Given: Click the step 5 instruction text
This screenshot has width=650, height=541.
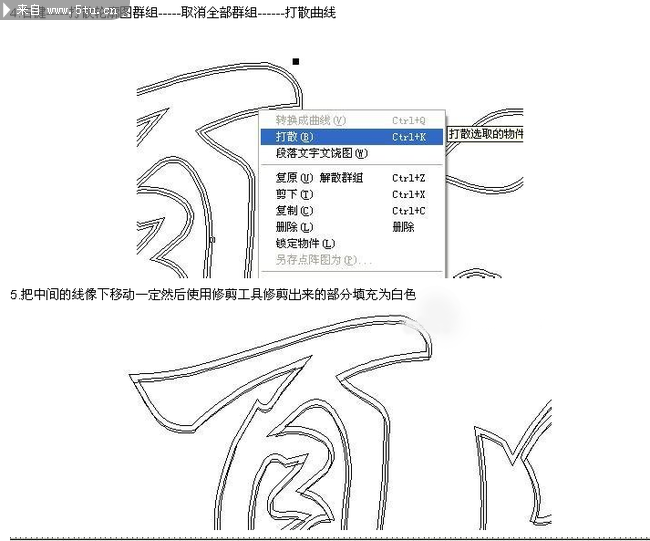Looking at the screenshot, I should point(213,294).
